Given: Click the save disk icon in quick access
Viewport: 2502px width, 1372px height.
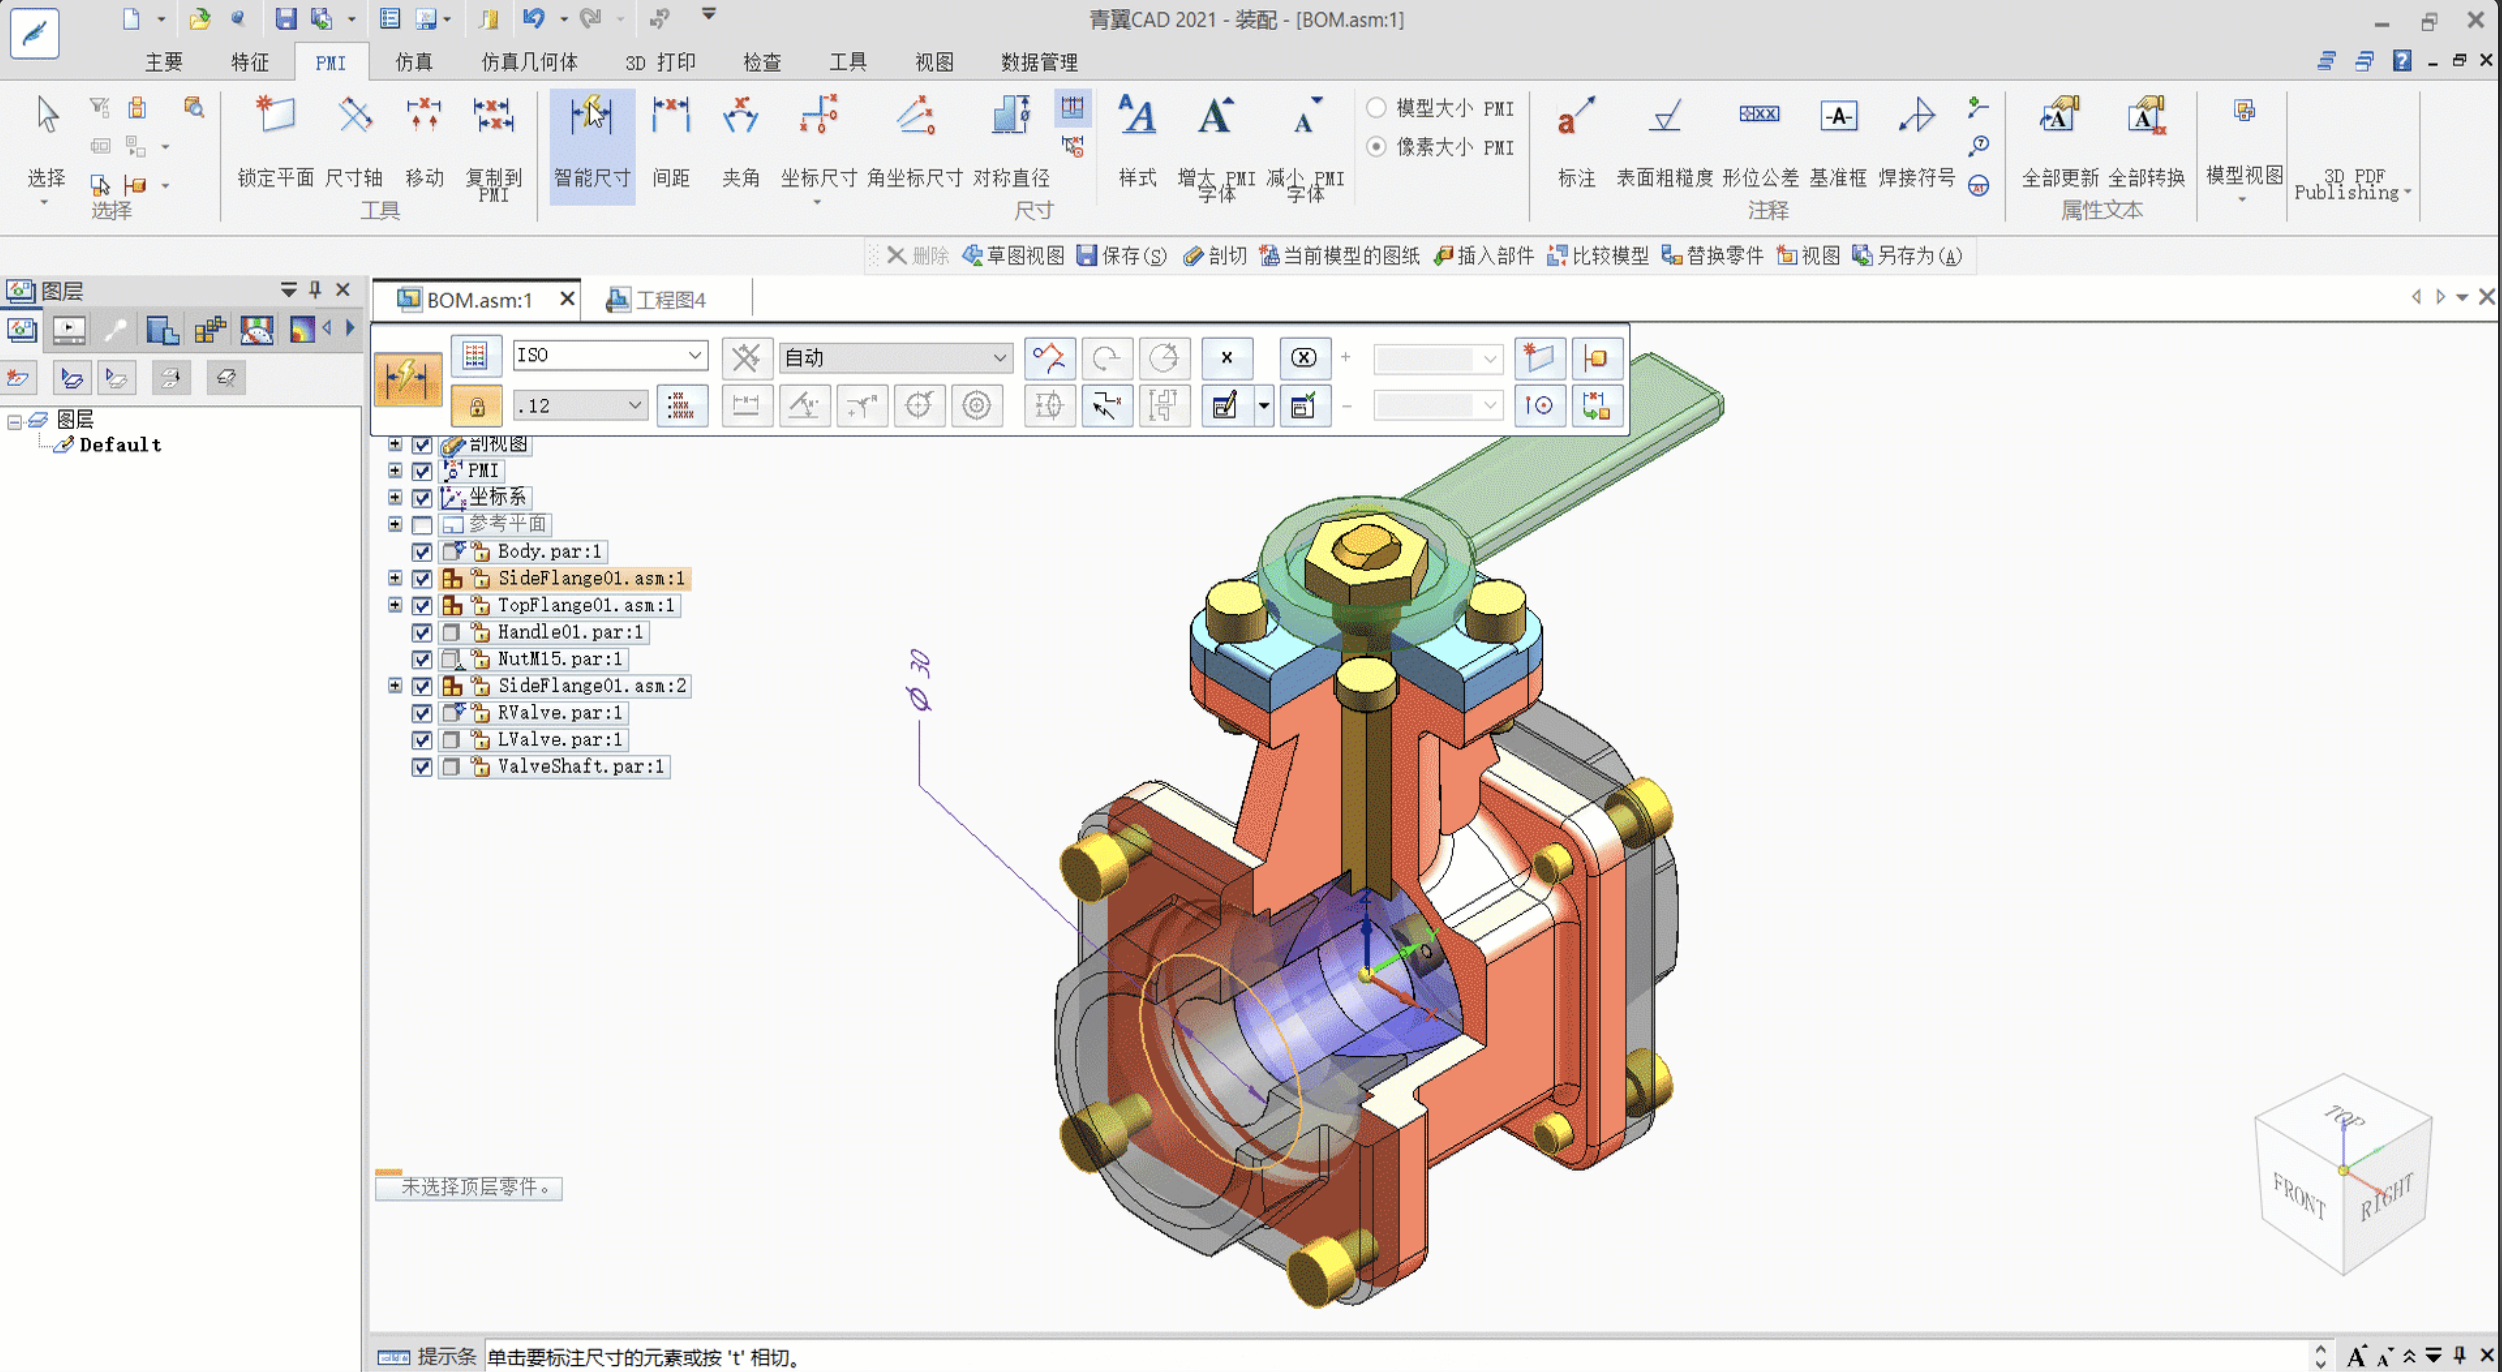Looking at the screenshot, I should coord(286,18).
